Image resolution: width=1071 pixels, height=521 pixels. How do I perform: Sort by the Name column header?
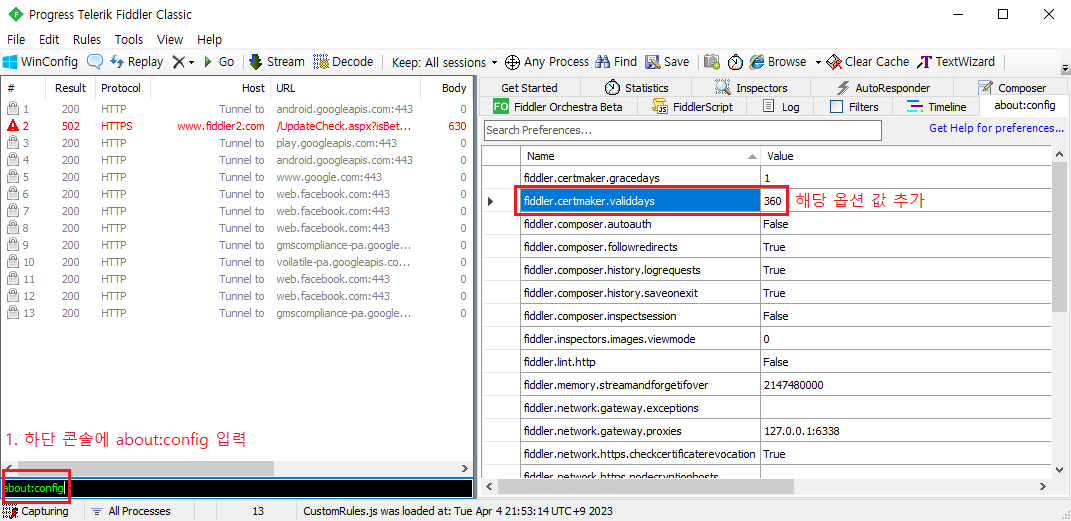pos(641,156)
